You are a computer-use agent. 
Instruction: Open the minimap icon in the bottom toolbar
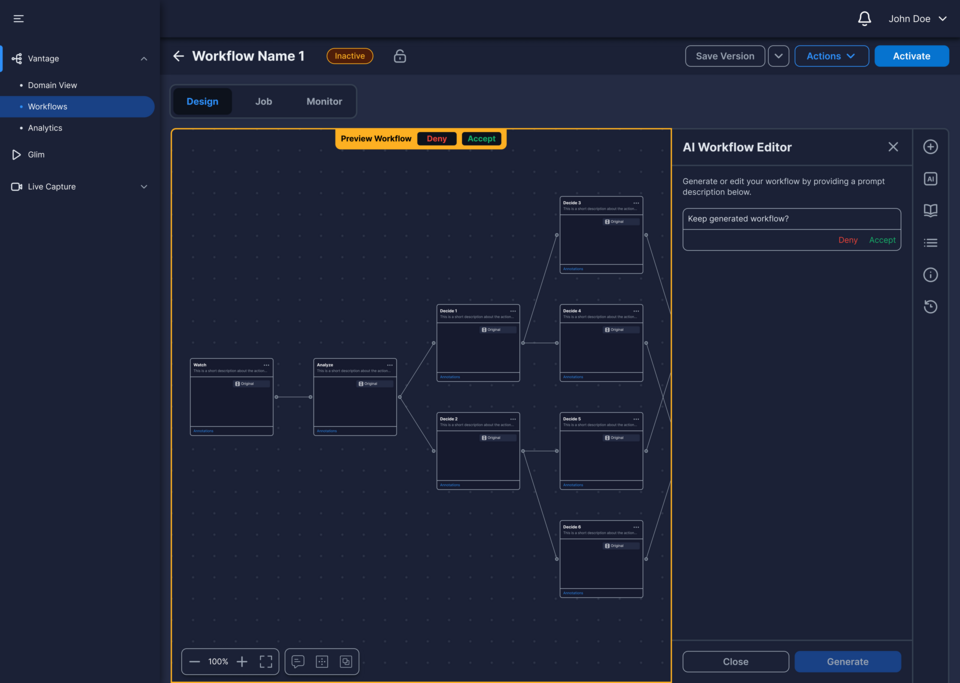pyautogui.click(x=345, y=661)
